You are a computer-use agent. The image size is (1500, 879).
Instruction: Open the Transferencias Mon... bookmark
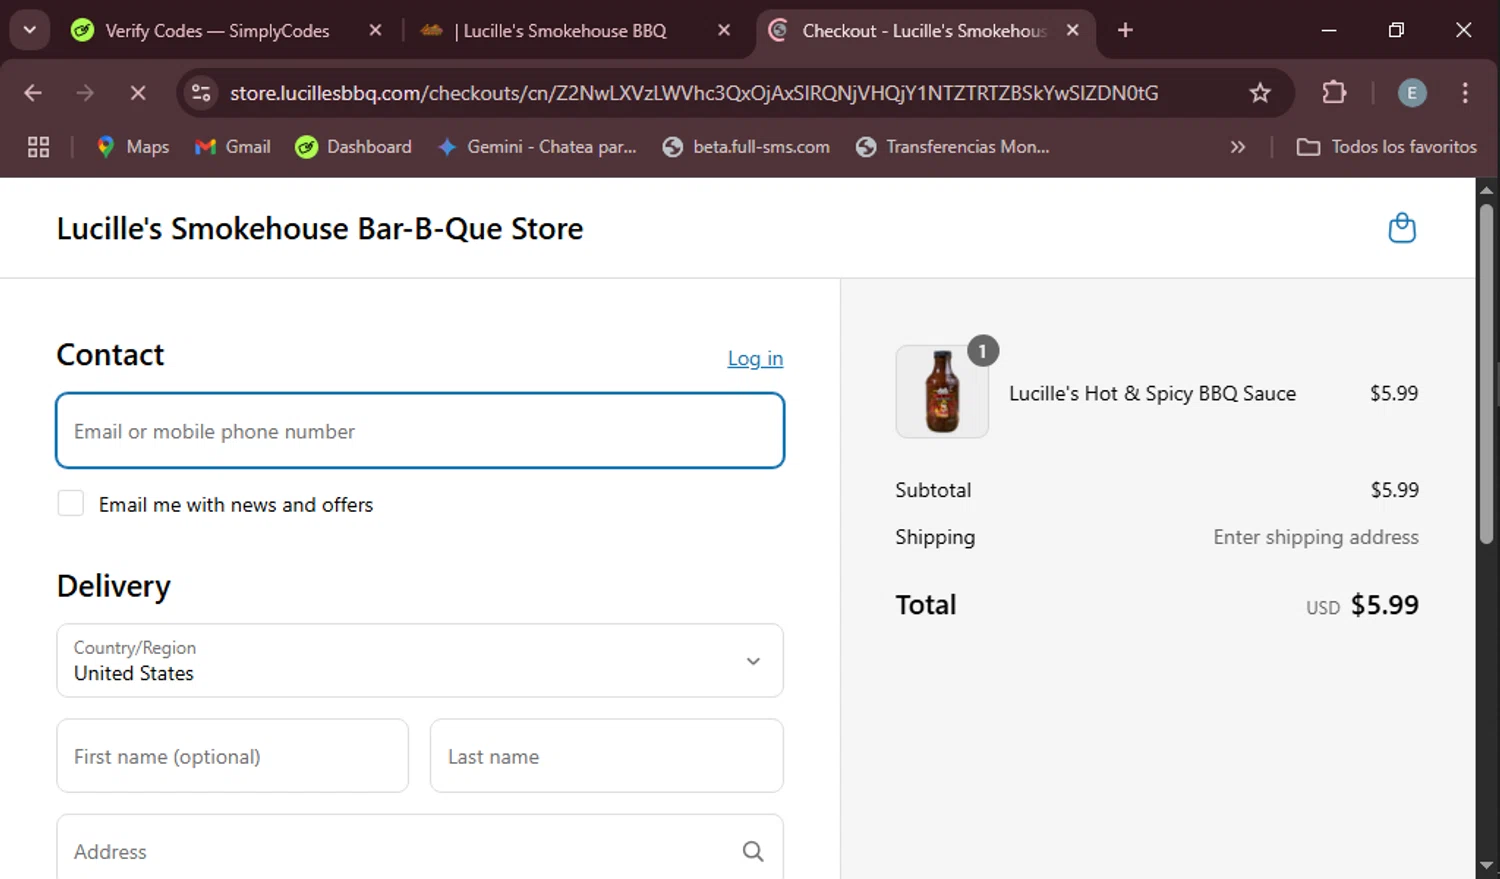[952, 147]
